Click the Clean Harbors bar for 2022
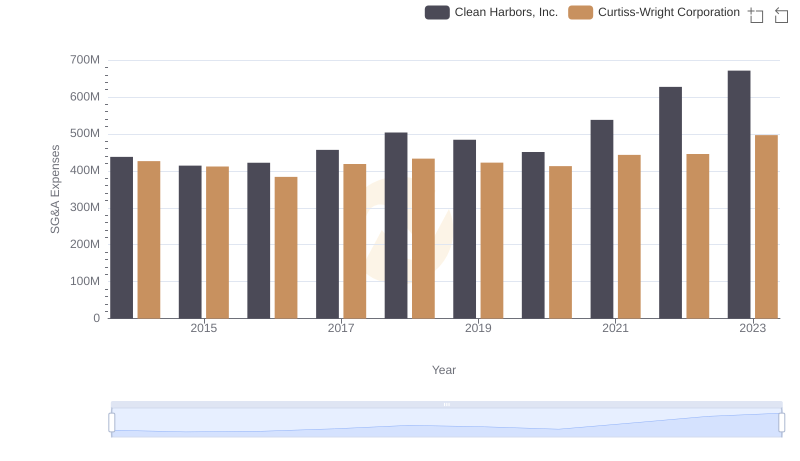Viewport: 800px width, 461px height. [670, 203]
